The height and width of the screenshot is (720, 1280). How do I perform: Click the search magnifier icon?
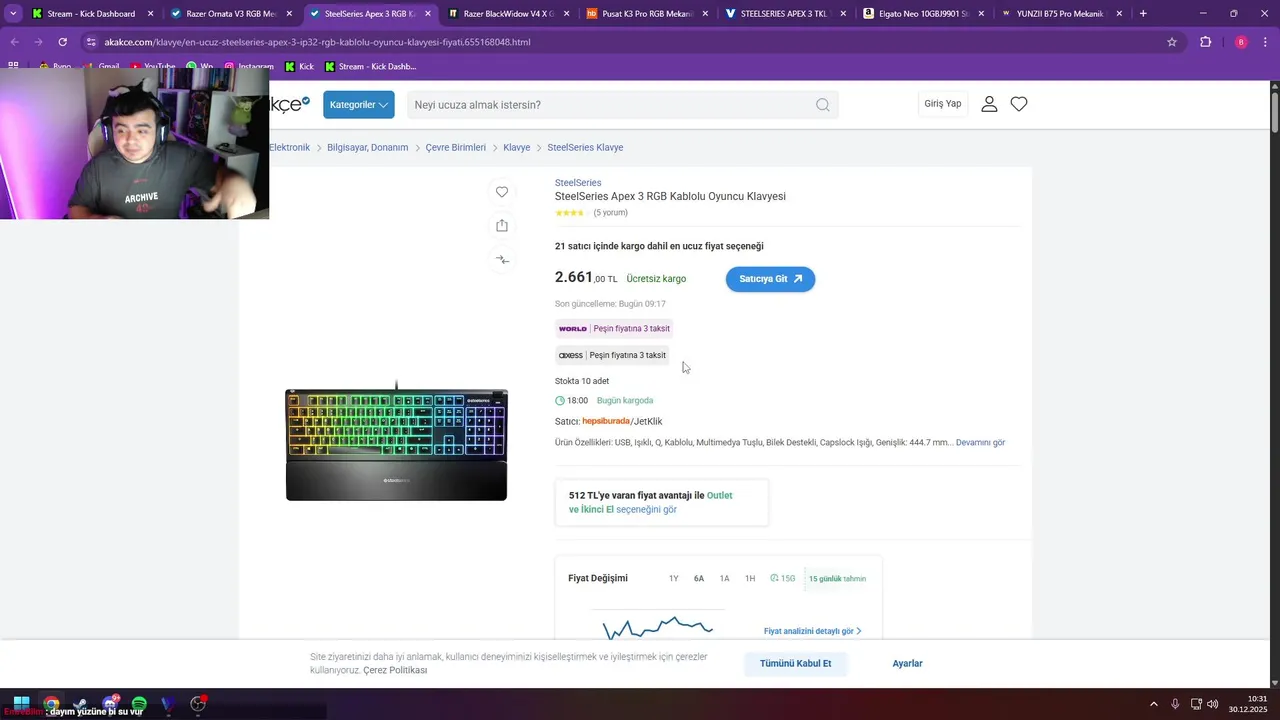(823, 105)
